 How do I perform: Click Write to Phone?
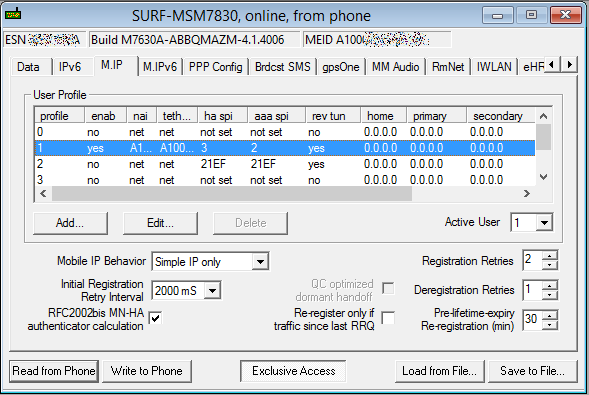[146, 371]
